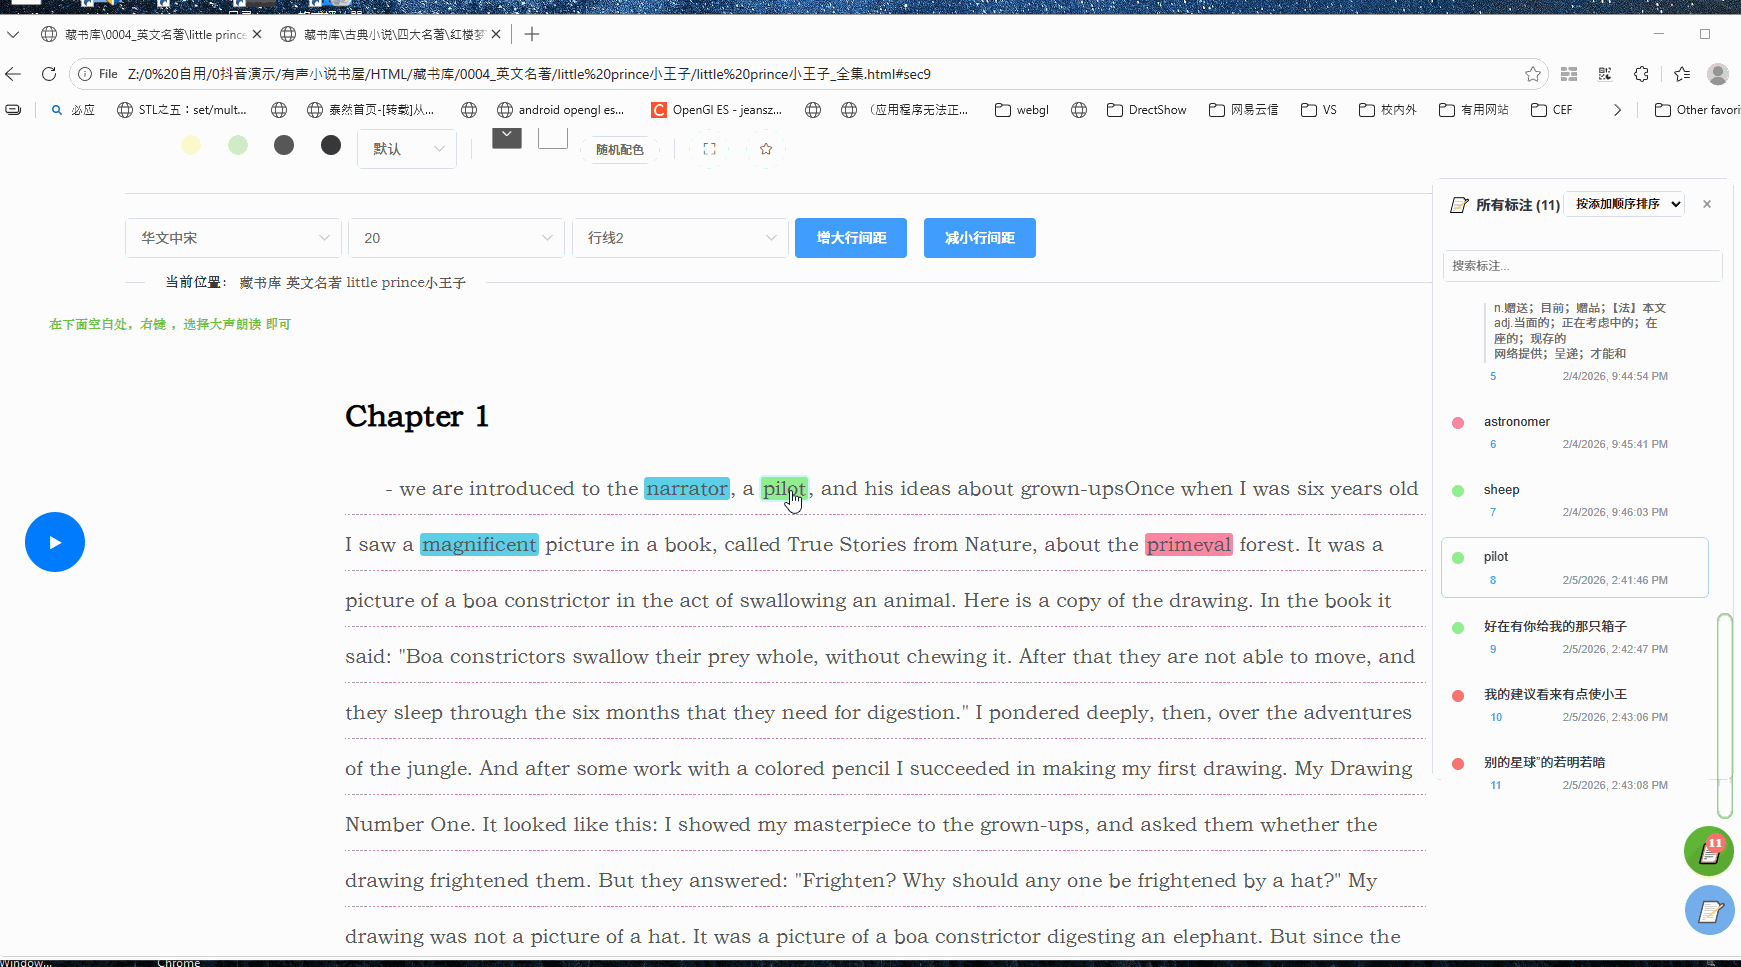Close the 红楼梦 tab

(x=496, y=34)
